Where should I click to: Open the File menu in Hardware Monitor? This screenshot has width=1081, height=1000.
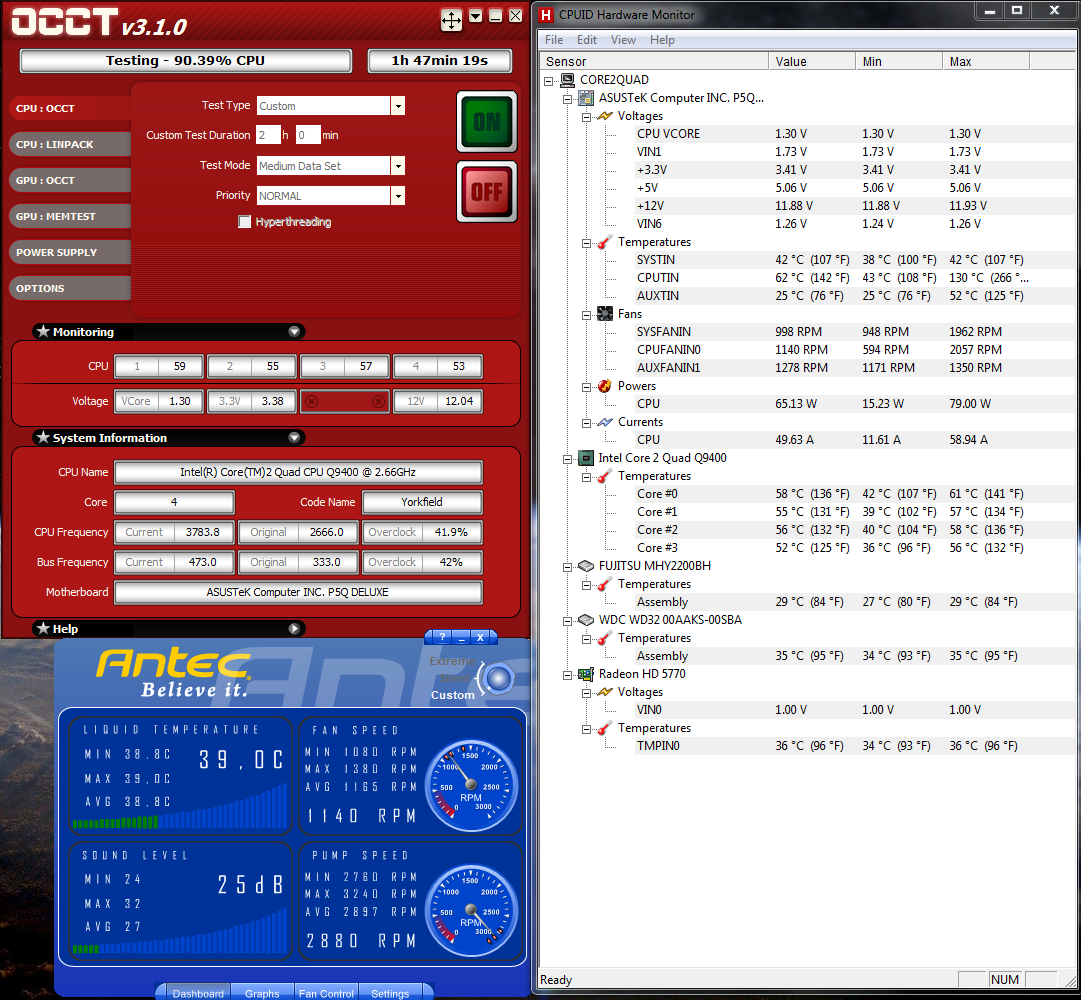[x=554, y=40]
